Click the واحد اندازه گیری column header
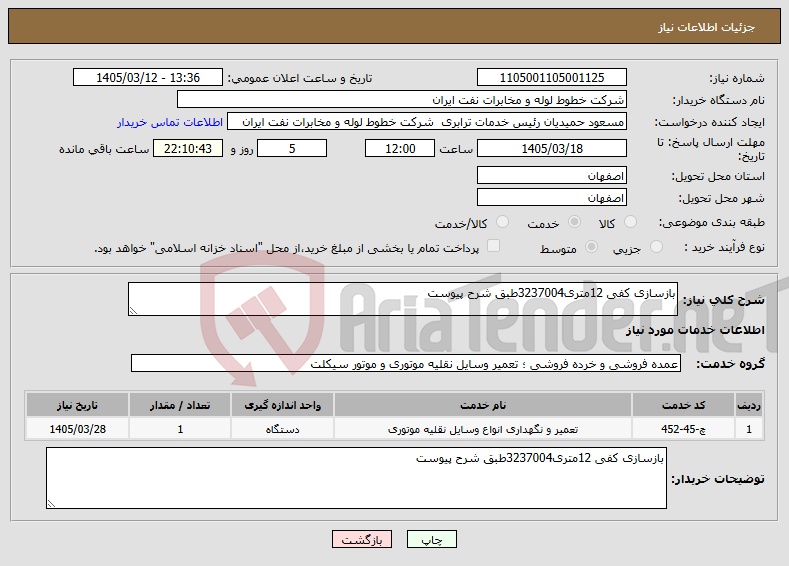 (x=282, y=405)
